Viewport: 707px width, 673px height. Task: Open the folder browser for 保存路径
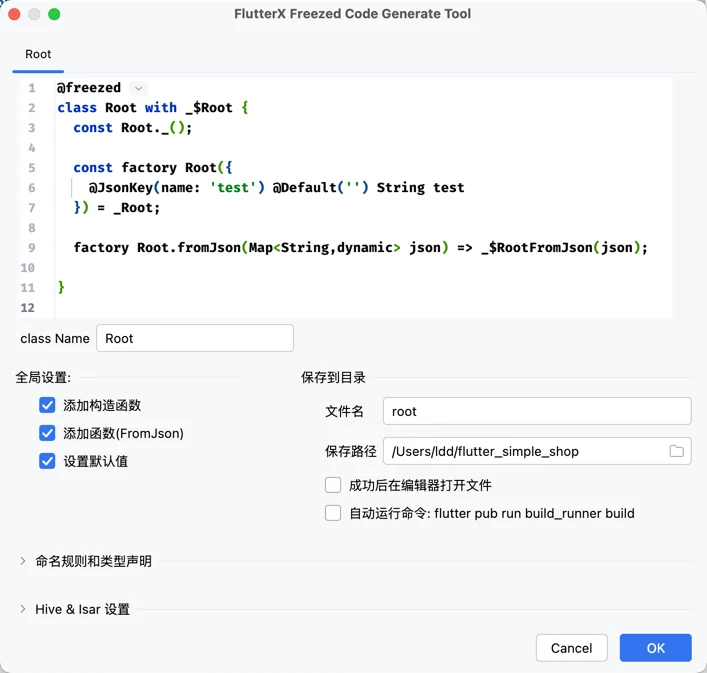677,451
